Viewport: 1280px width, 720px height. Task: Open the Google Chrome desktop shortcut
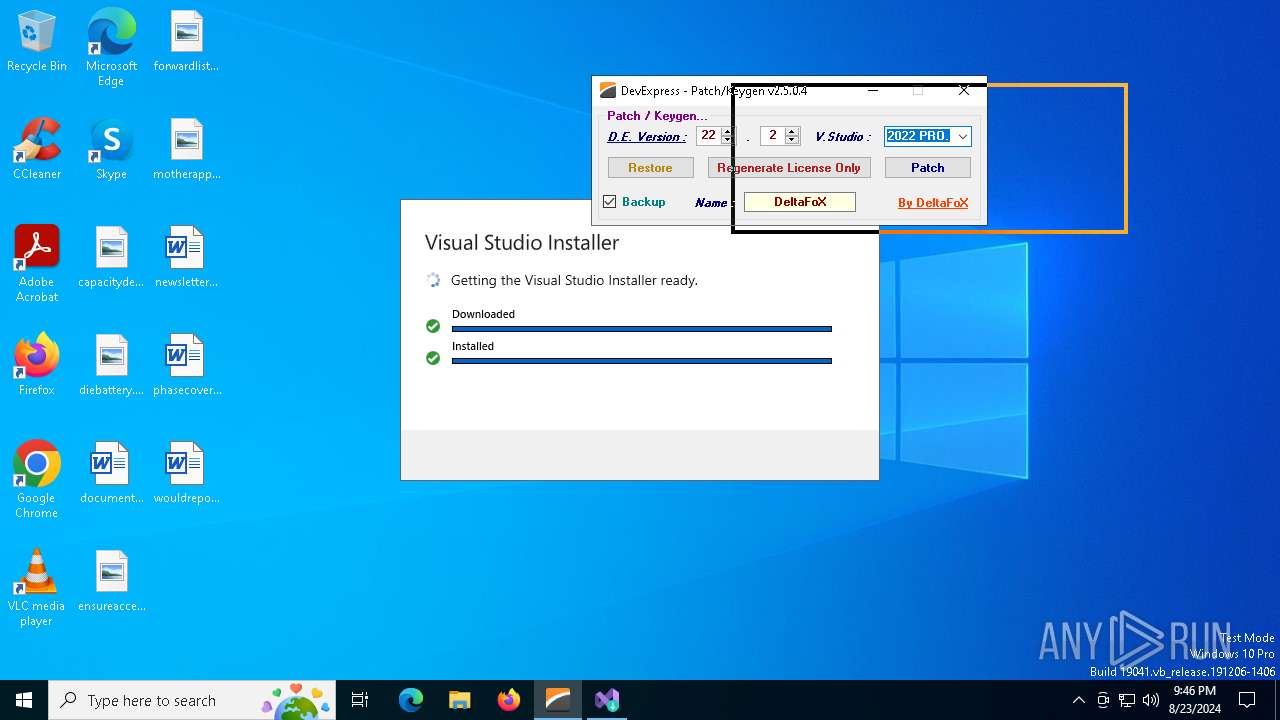click(37, 480)
